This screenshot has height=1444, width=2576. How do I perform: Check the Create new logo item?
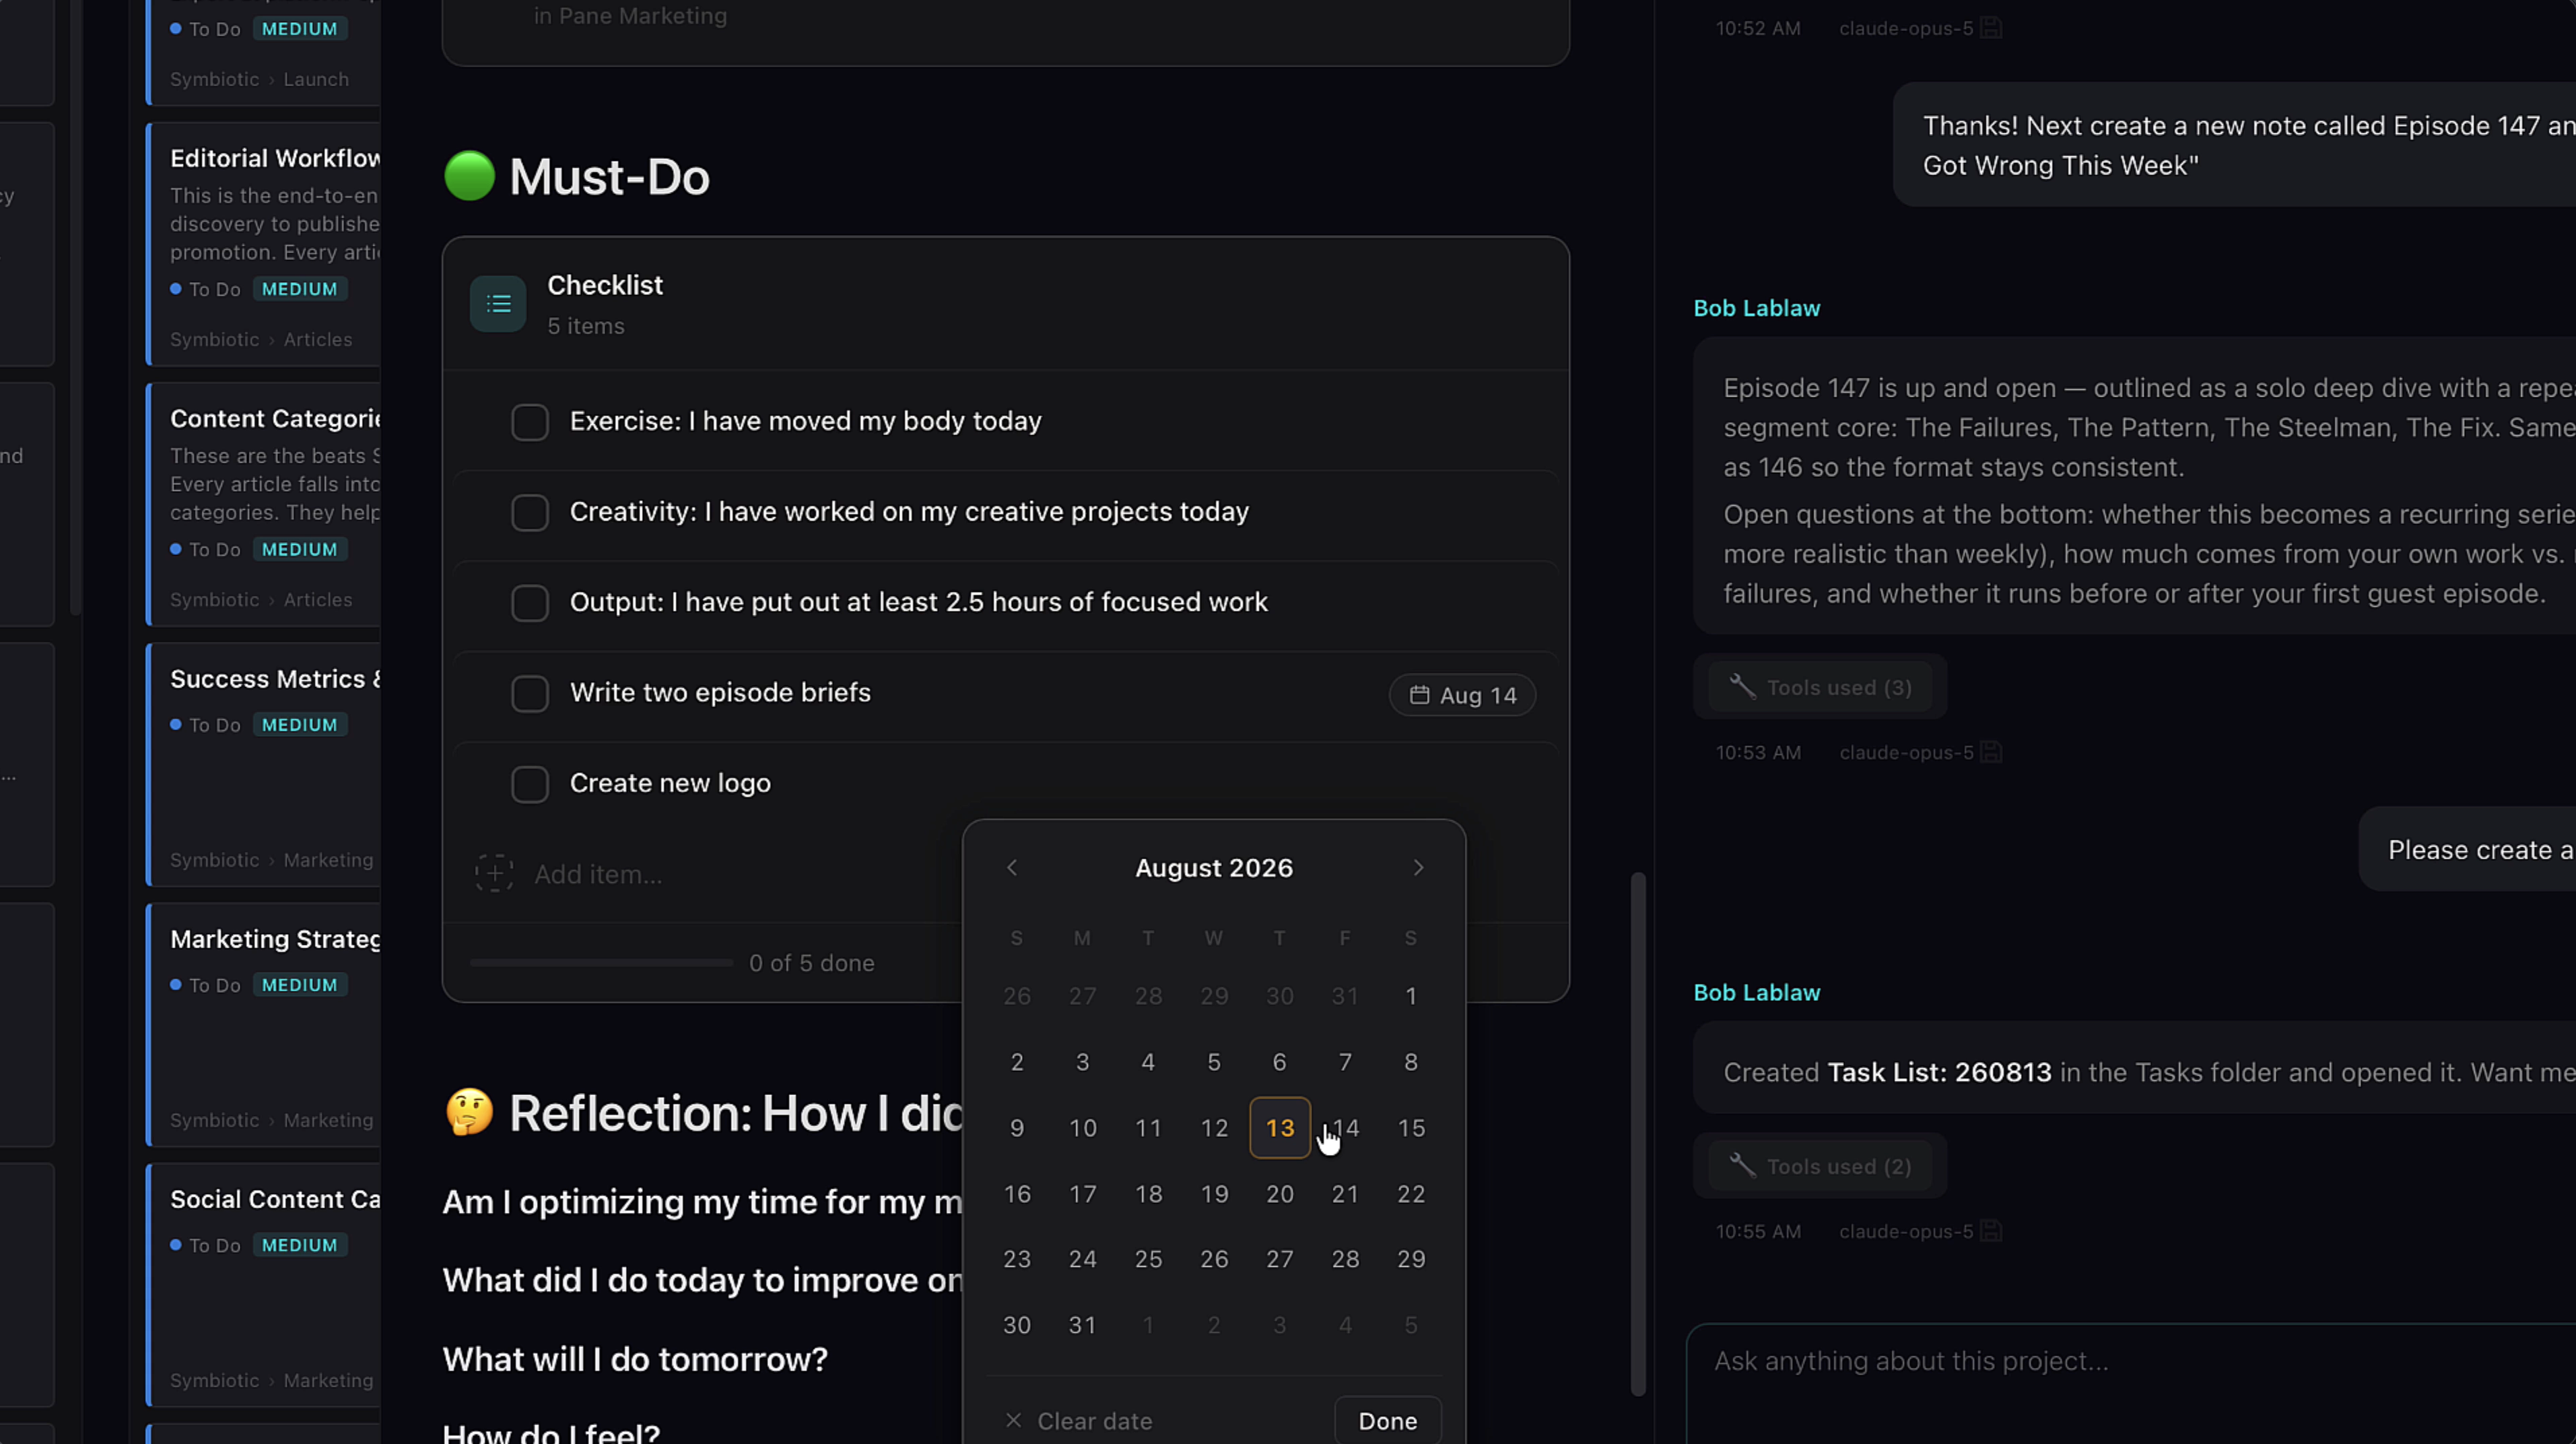530,784
